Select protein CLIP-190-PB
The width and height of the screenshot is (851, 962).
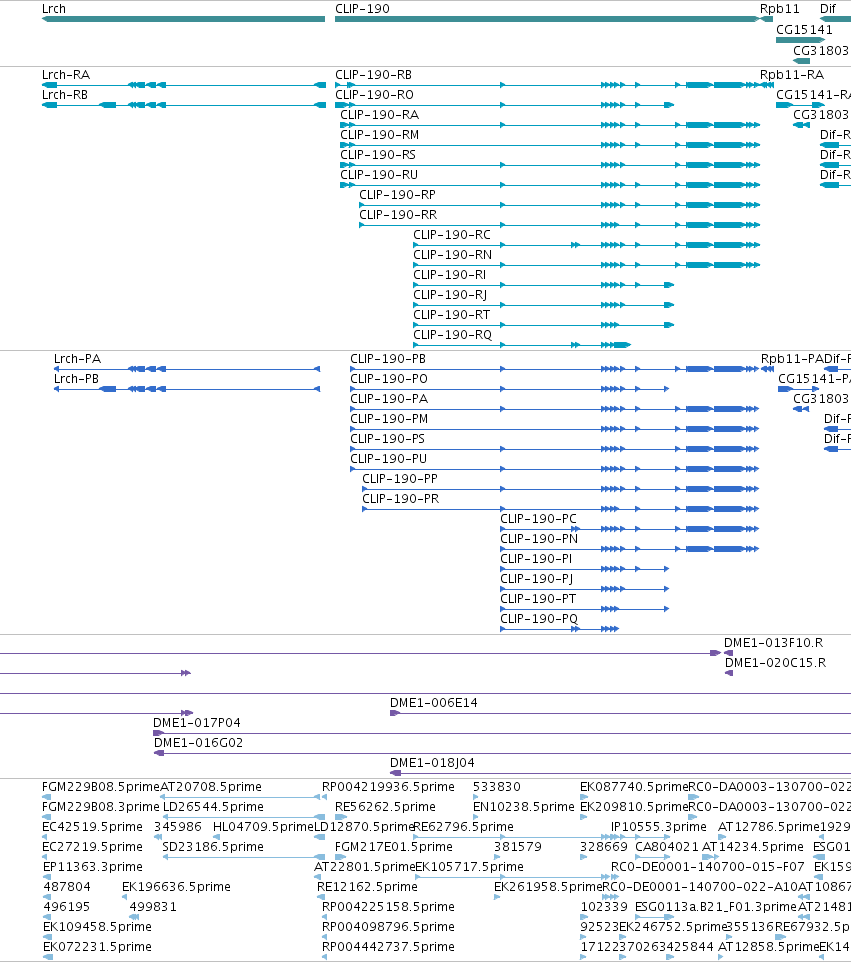pyautogui.click(x=388, y=359)
